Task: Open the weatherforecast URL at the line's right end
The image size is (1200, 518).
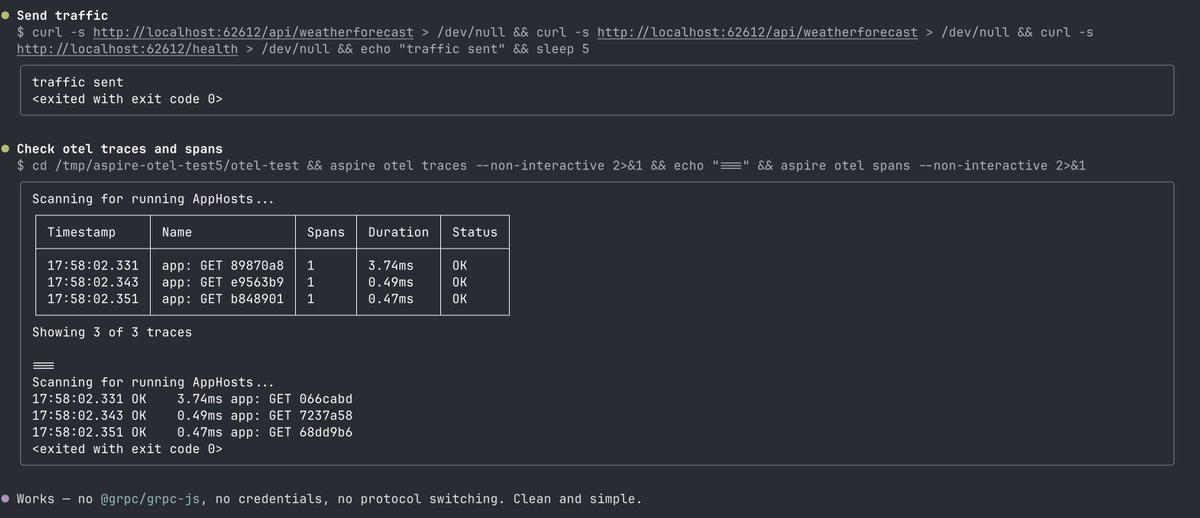Action: [x=757, y=33]
